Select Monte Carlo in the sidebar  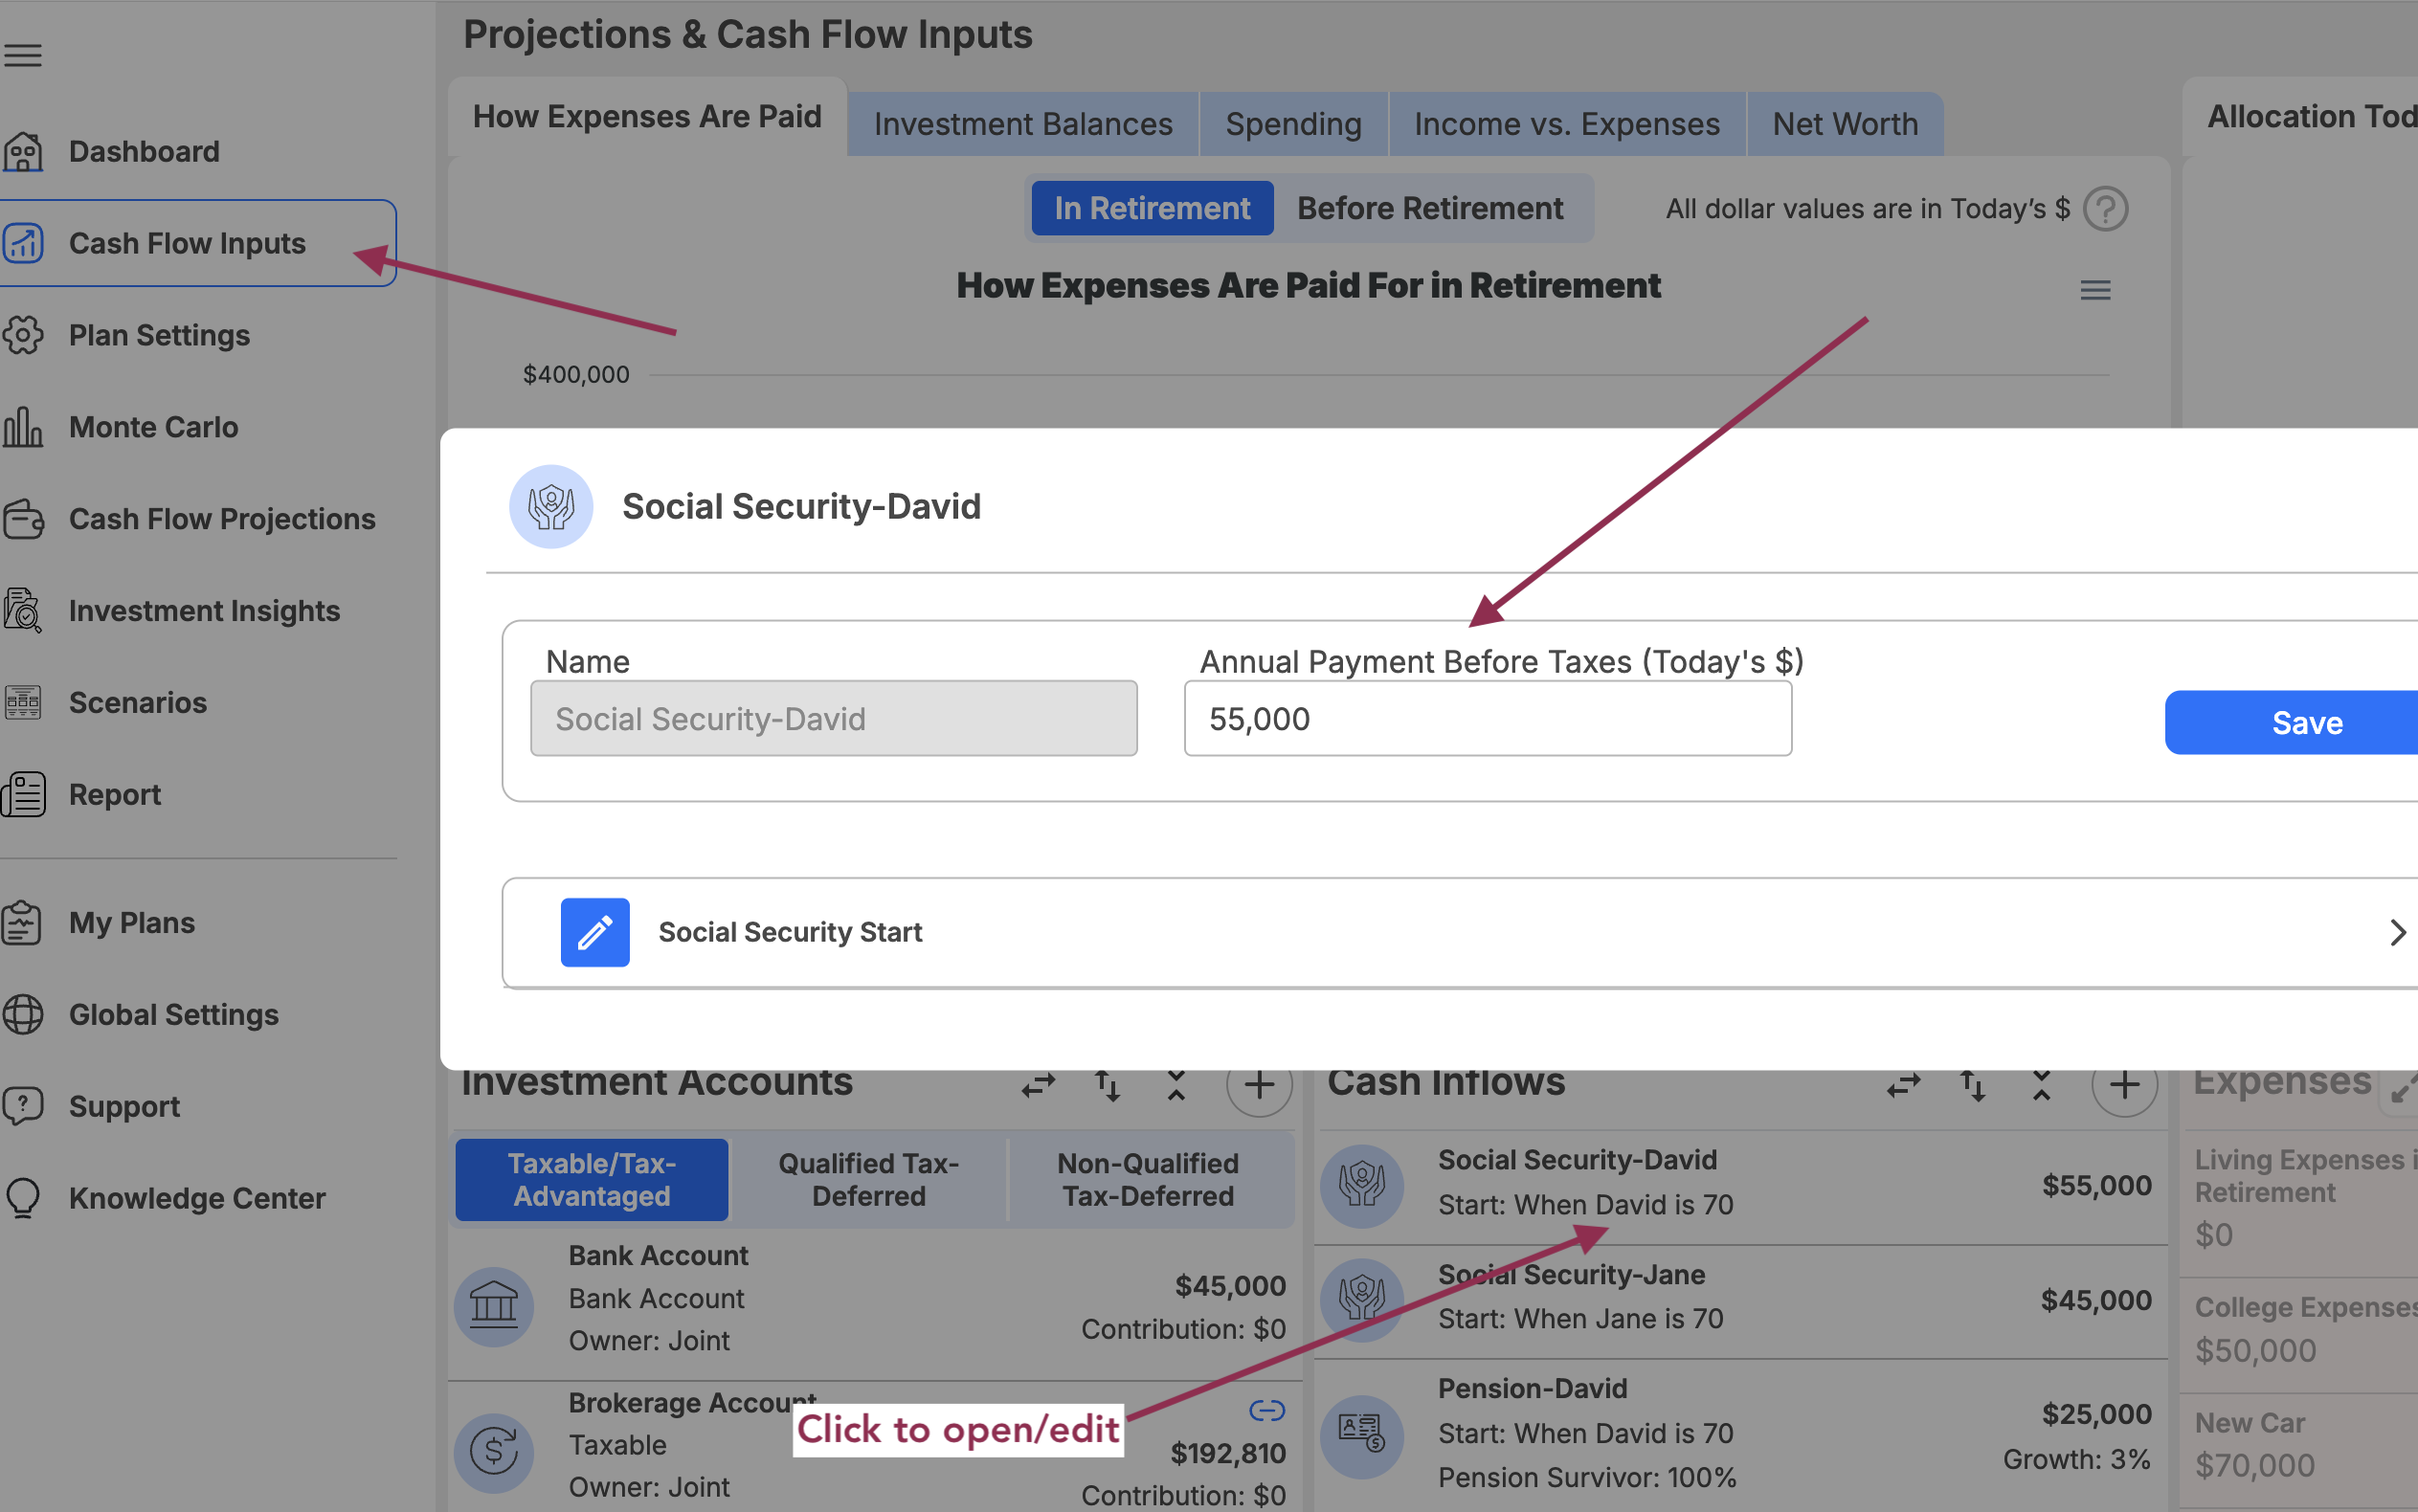pos(152,427)
